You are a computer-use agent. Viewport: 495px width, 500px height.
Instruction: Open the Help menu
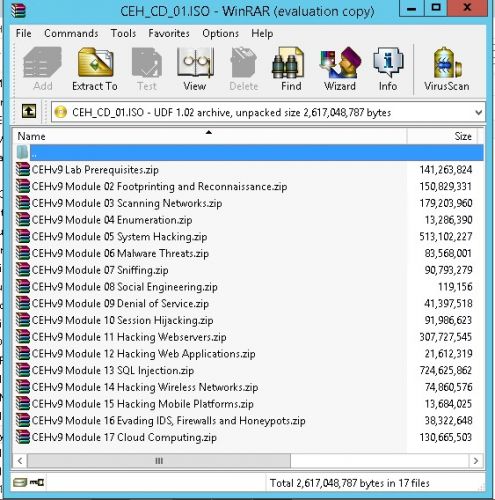[262, 33]
